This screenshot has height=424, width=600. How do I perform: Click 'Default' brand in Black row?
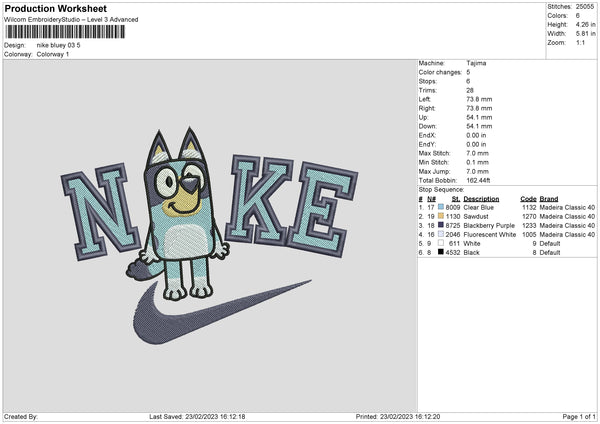(x=550, y=253)
